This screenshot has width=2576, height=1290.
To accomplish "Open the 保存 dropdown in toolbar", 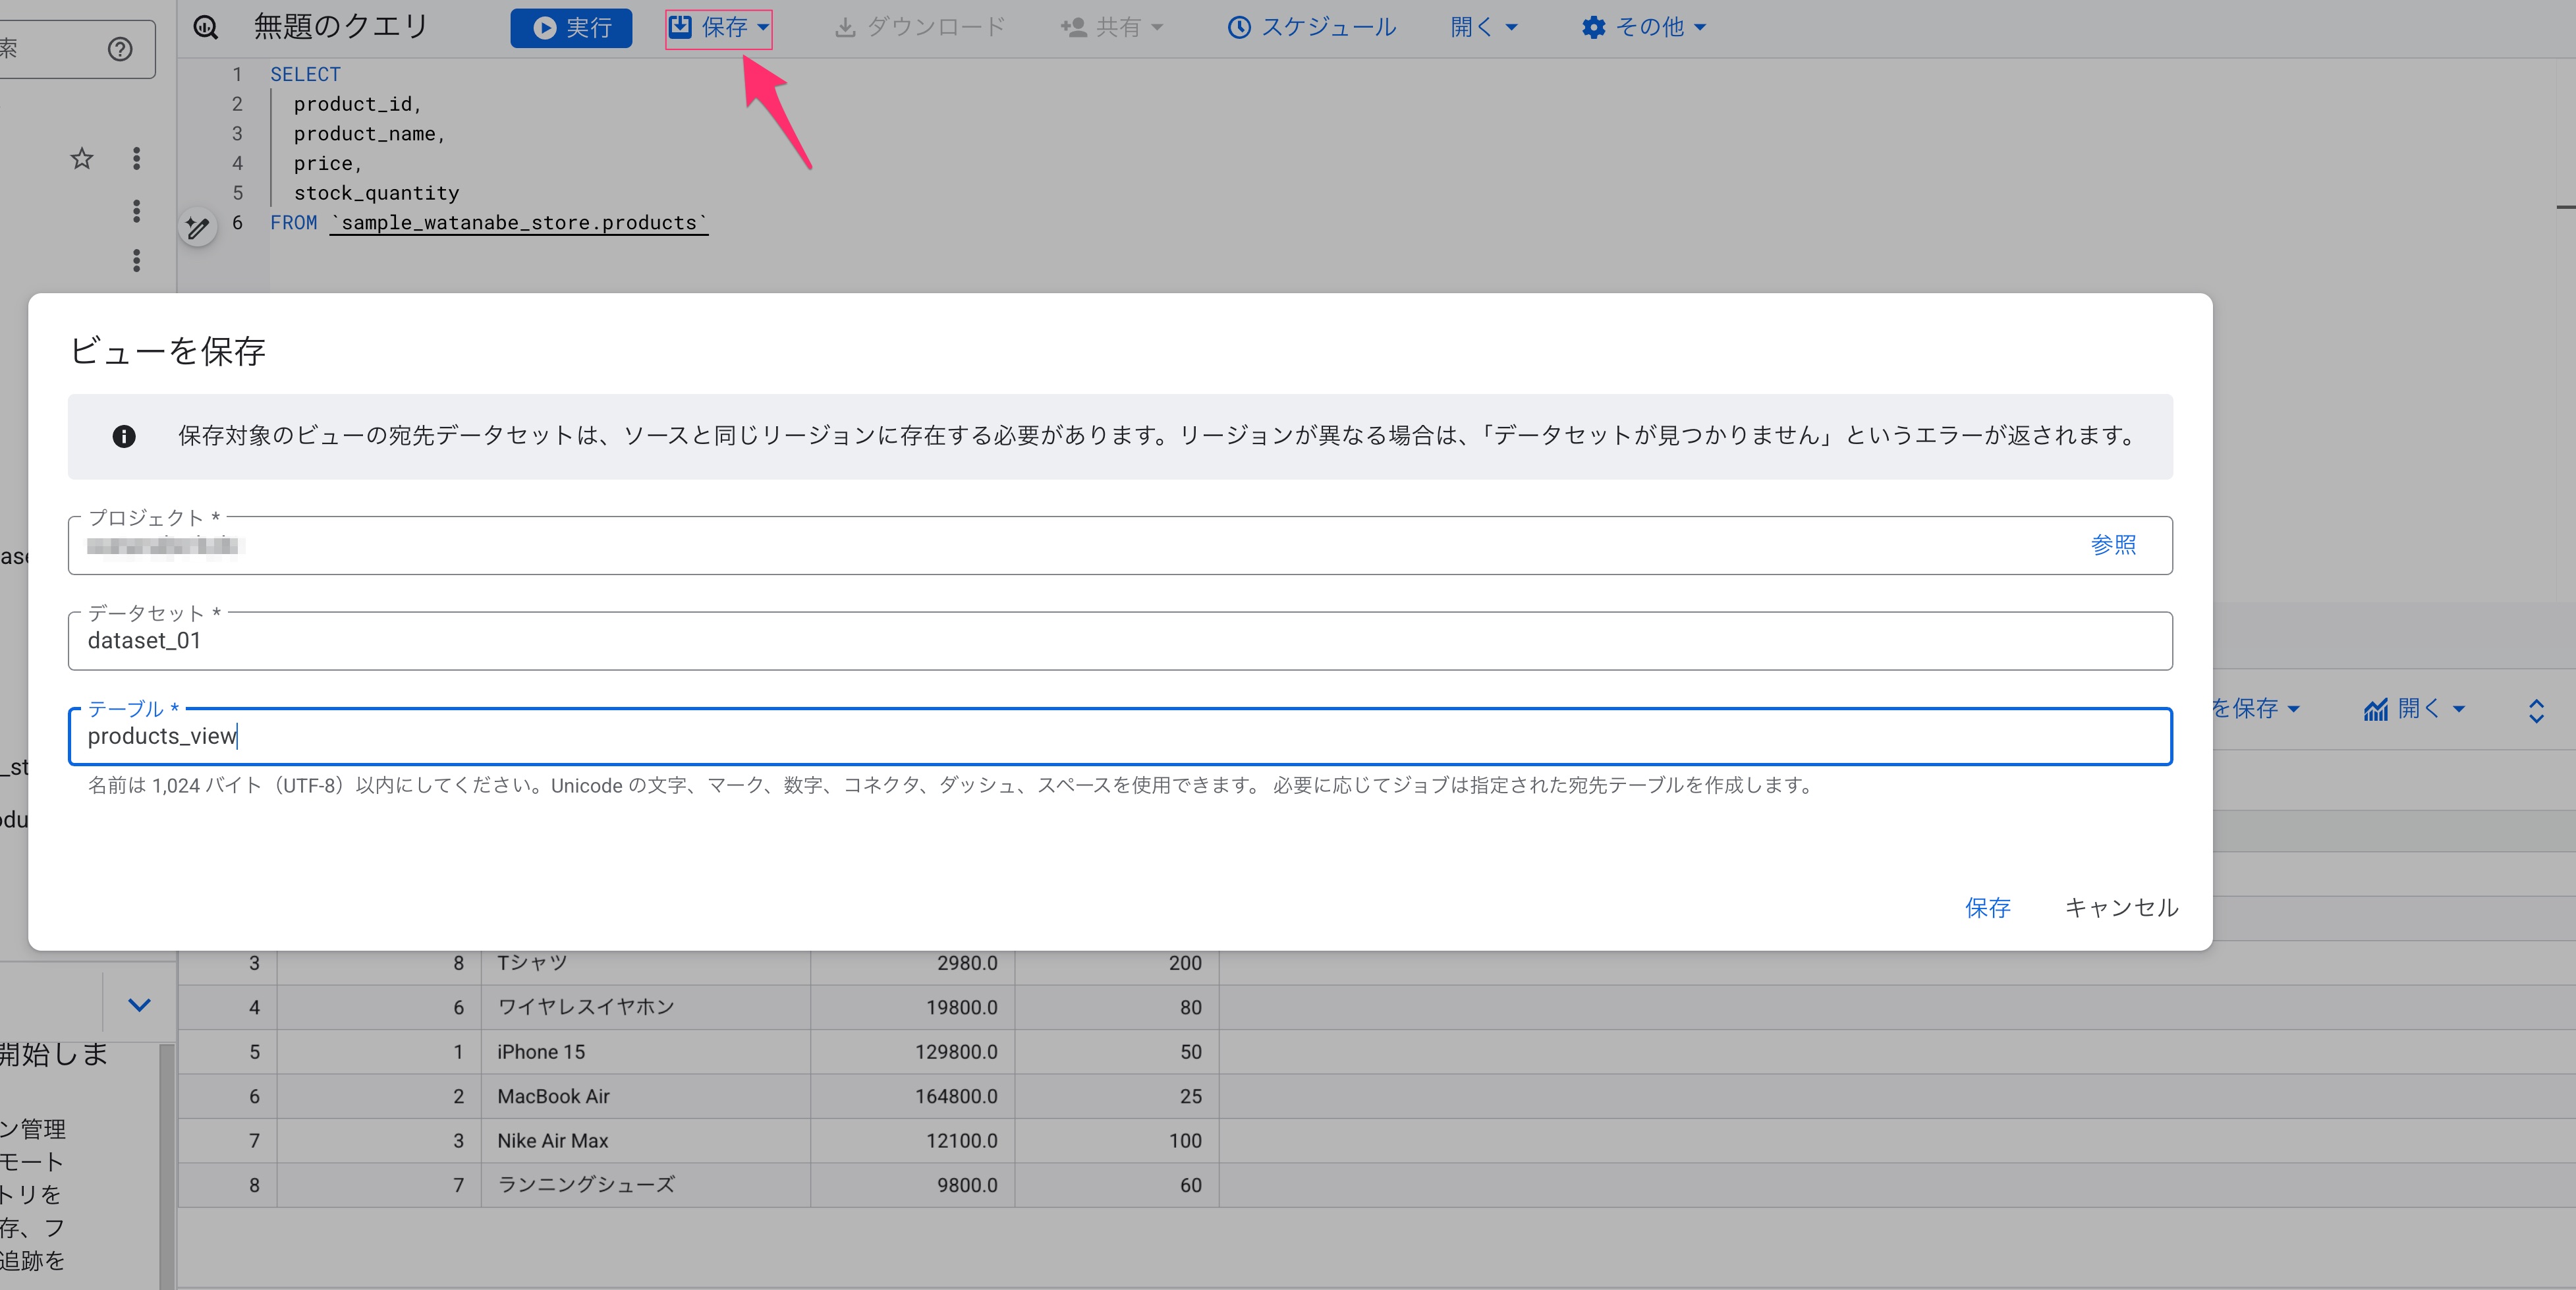I will pyautogui.click(x=719, y=27).
